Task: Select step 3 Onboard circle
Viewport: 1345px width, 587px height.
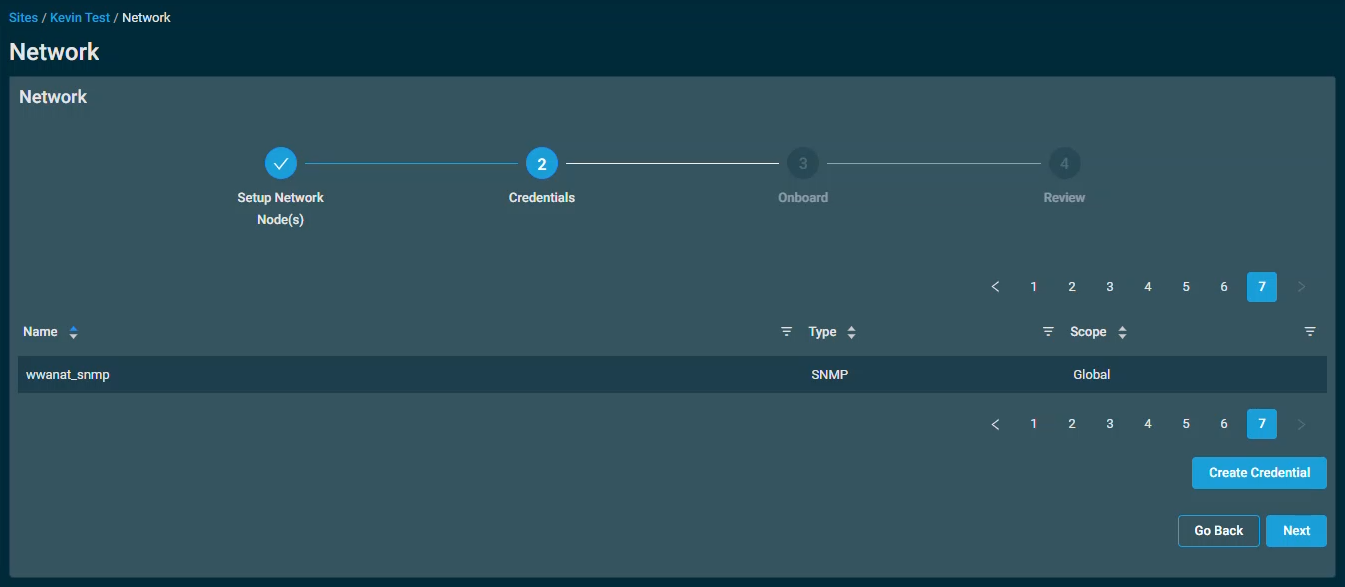Action: [x=803, y=163]
